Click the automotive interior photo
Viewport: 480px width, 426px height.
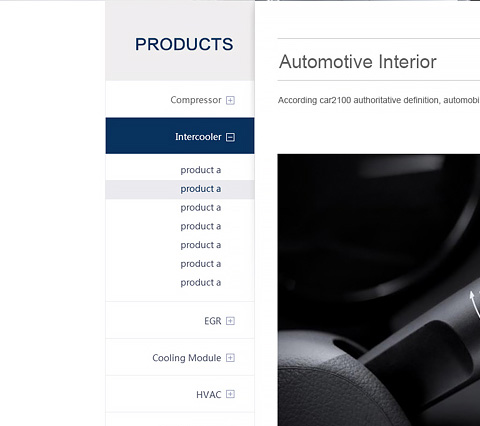pos(379,290)
